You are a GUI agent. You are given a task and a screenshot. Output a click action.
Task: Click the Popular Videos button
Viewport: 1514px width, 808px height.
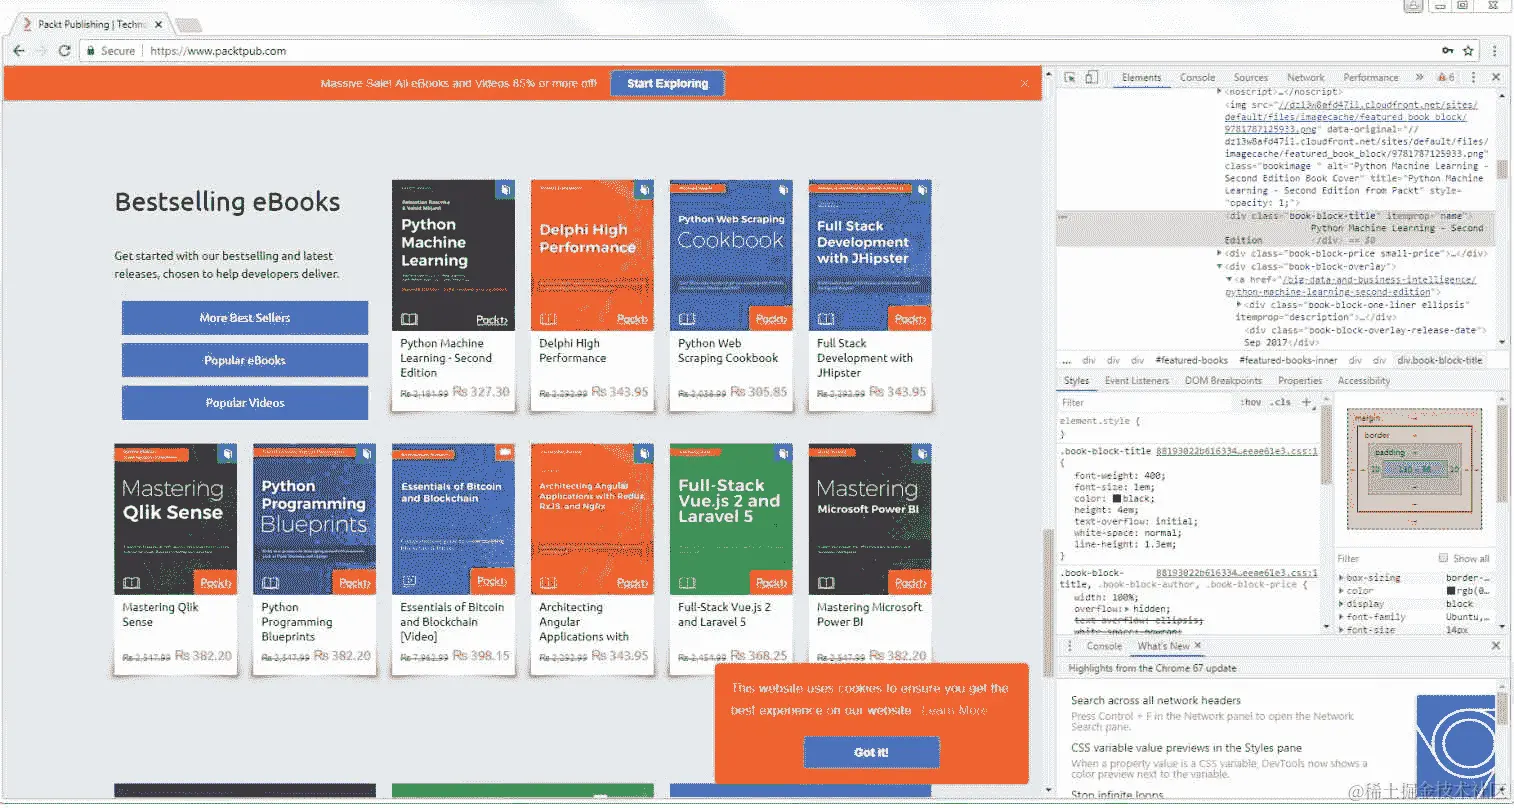coord(245,403)
